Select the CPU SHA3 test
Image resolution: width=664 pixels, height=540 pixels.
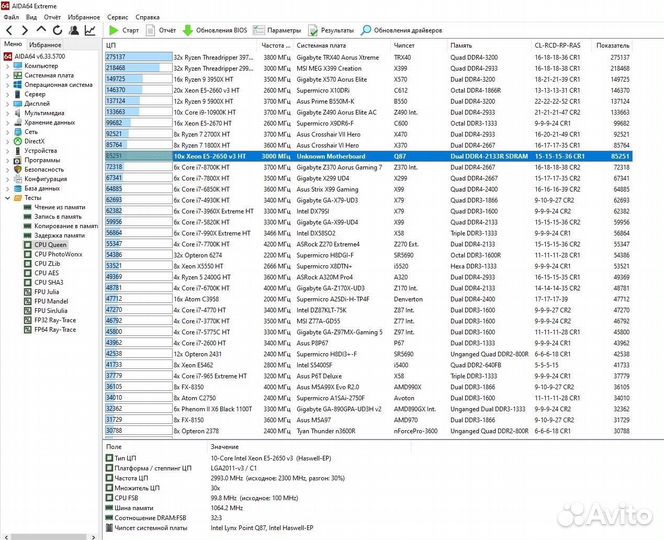(44, 282)
